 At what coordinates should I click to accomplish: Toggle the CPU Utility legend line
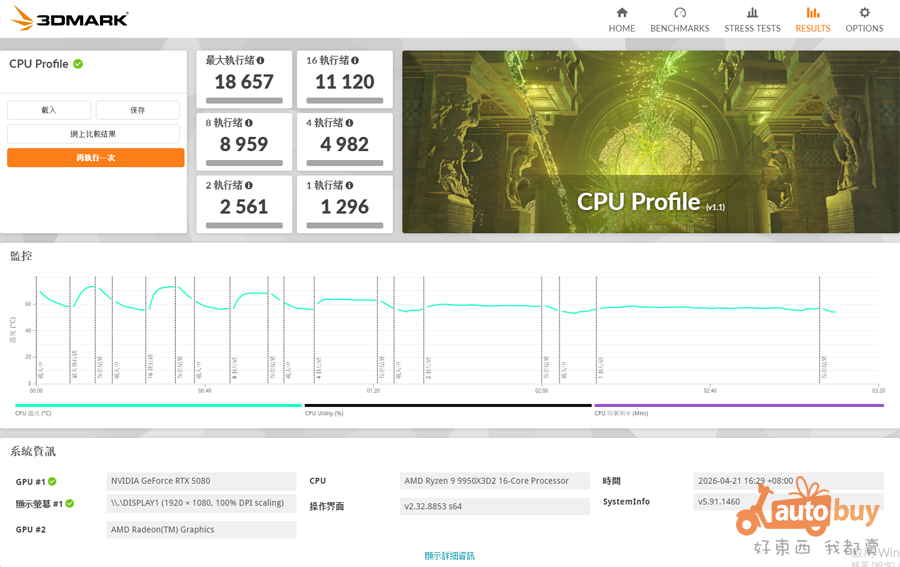(447, 407)
